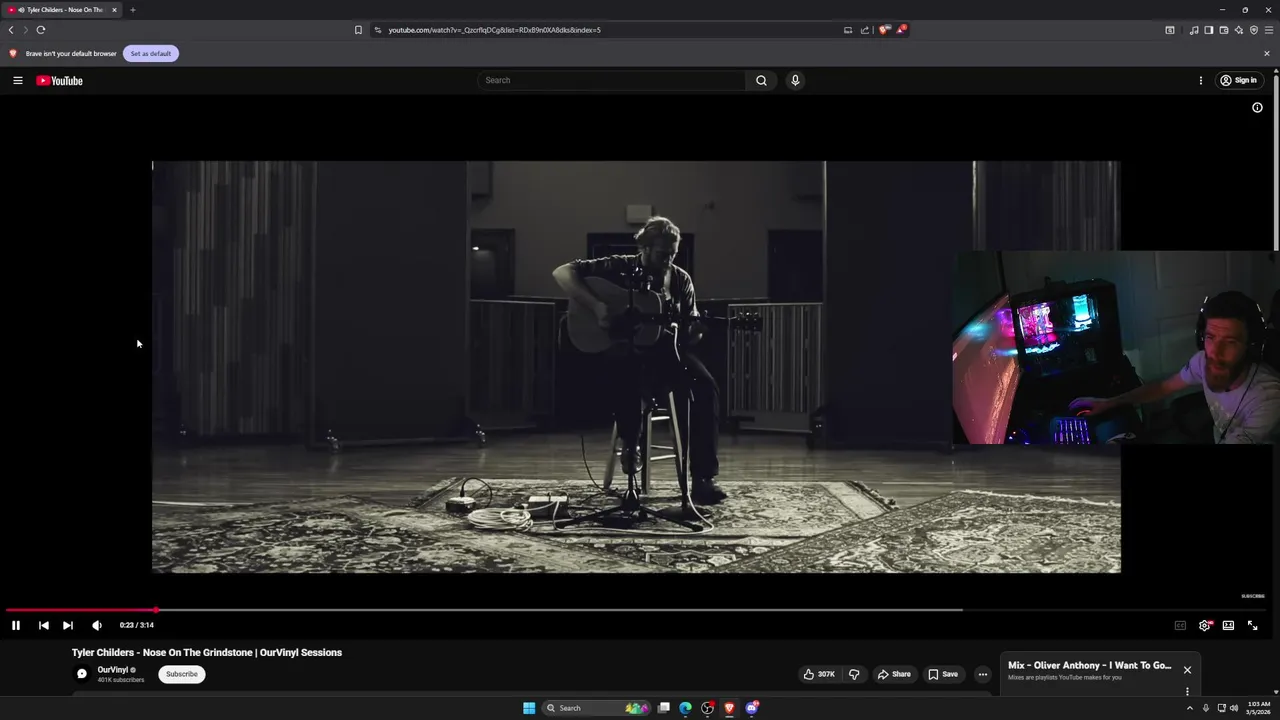Save the video to a playlist

coord(943,674)
